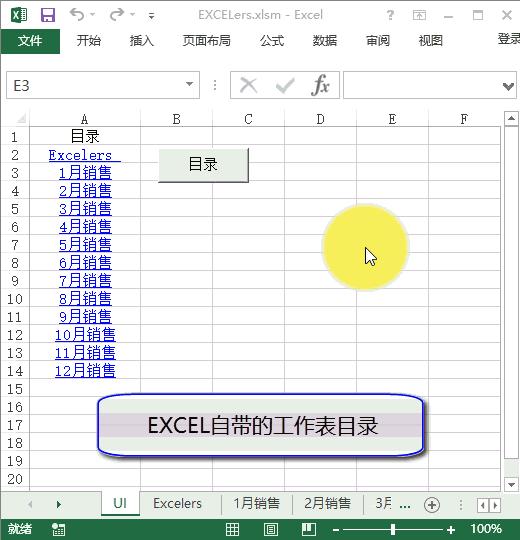Click the 登录 sign-in link
Image resolution: width=520 pixels, height=540 pixels.
click(509, 39)
